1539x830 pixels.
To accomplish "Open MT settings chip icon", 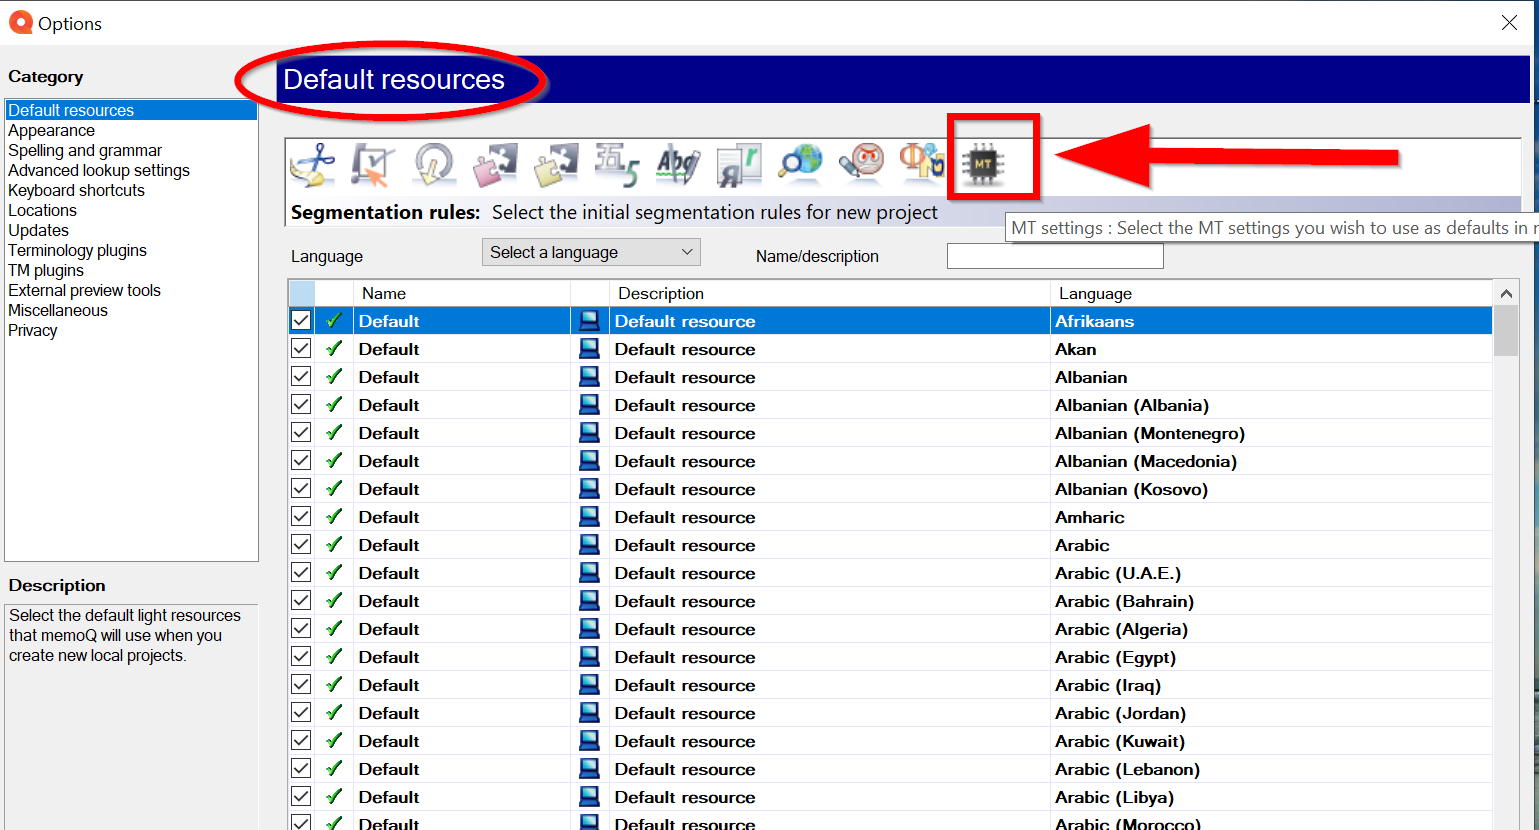I will click(983, 164).
